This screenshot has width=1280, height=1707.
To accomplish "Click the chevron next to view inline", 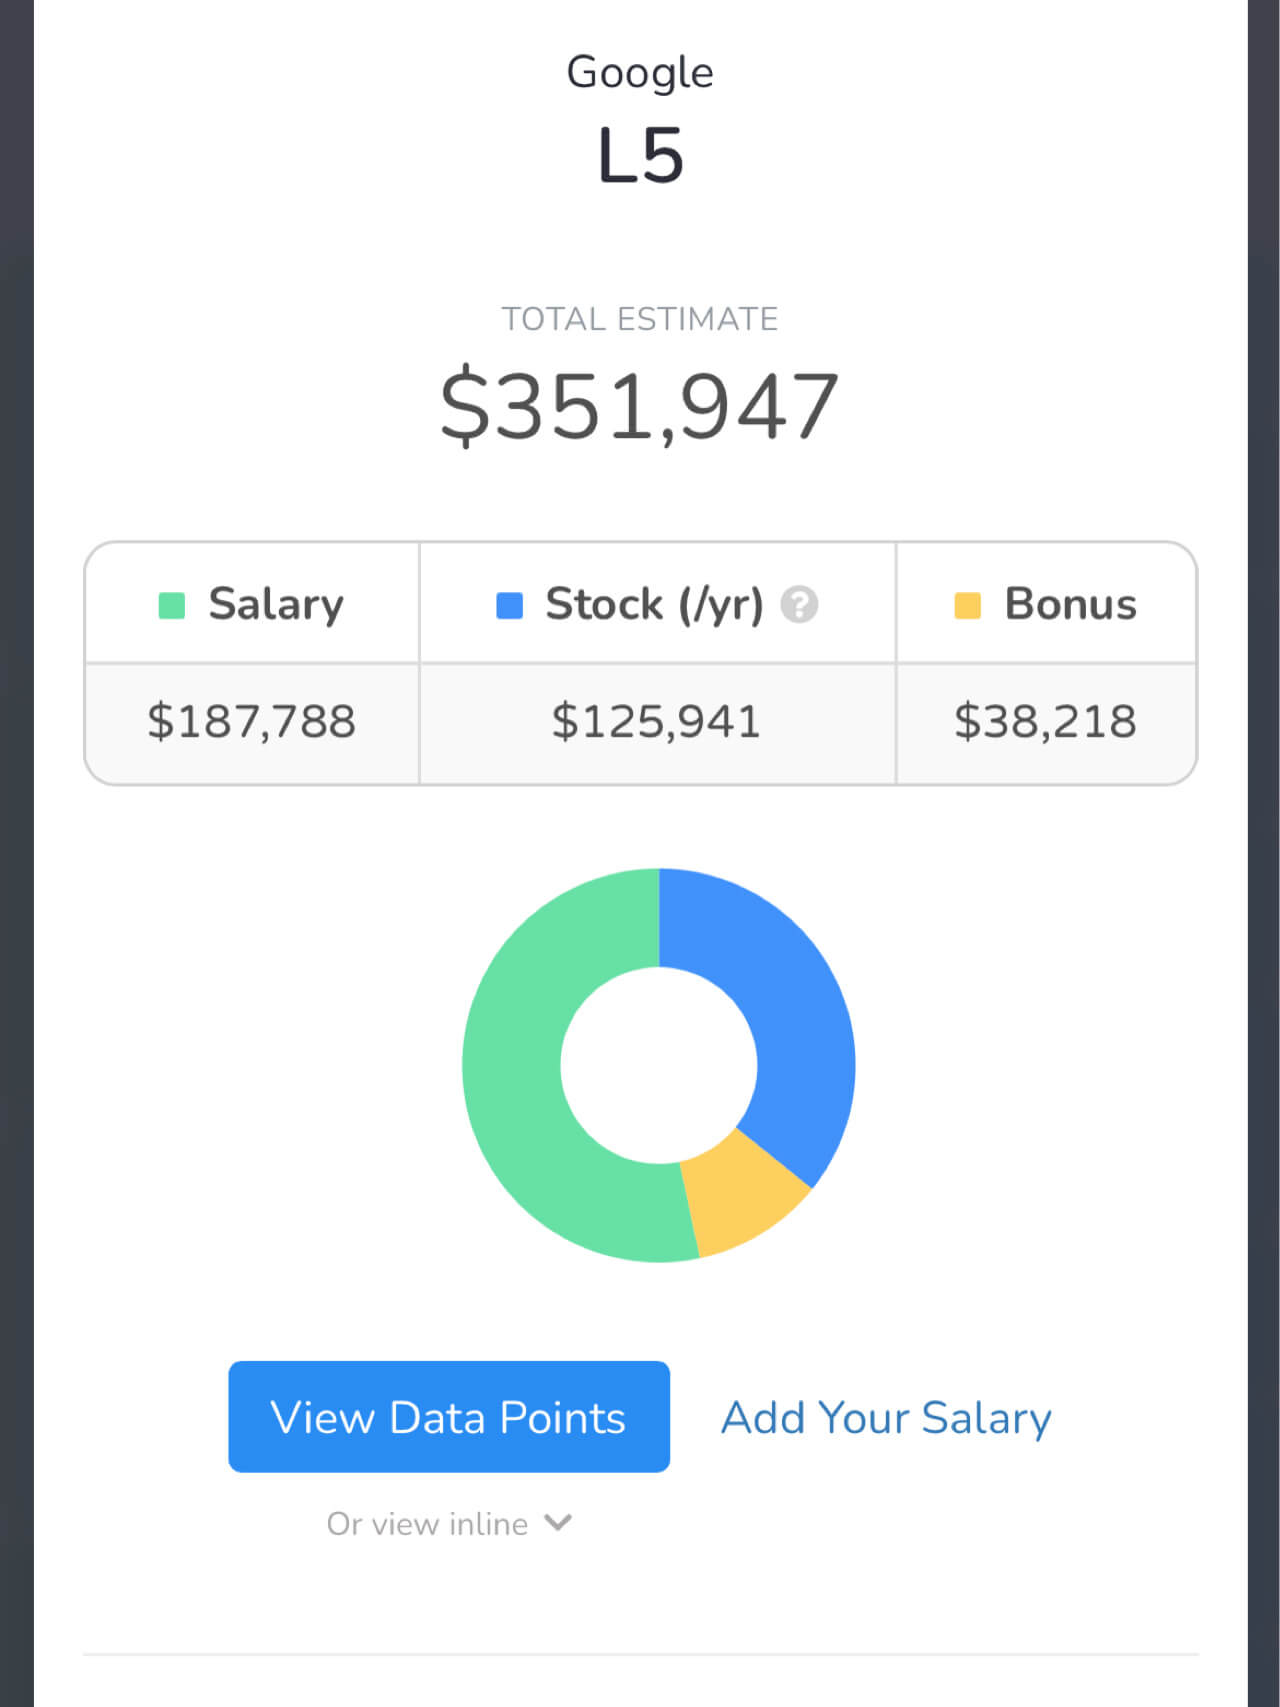I will point(558,1523).
